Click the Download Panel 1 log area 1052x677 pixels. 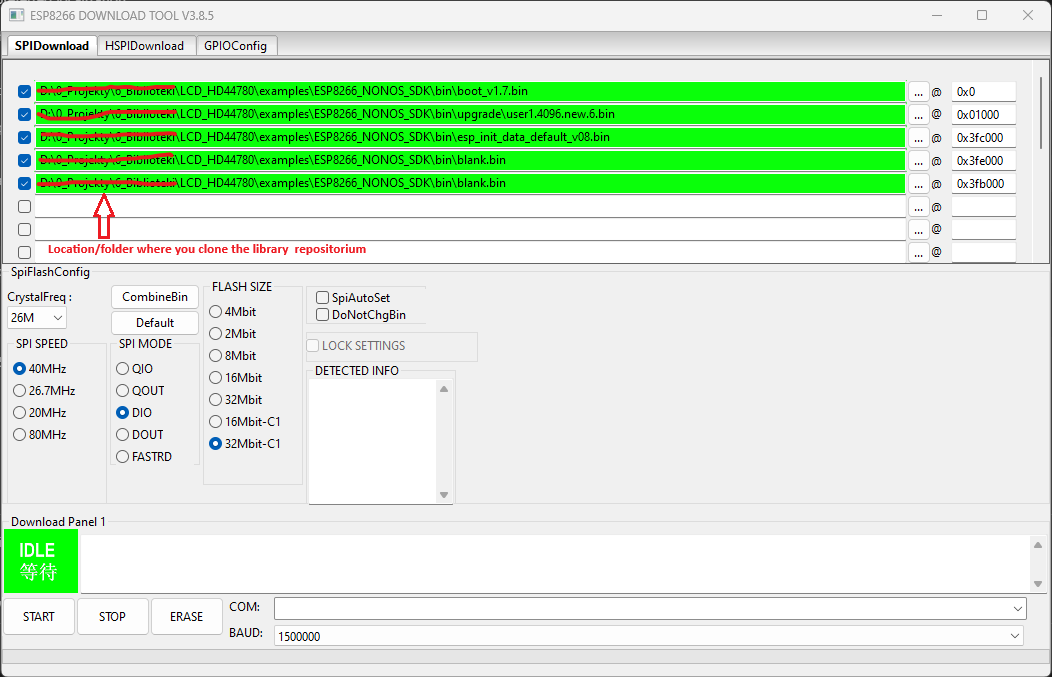pos(555,564)
